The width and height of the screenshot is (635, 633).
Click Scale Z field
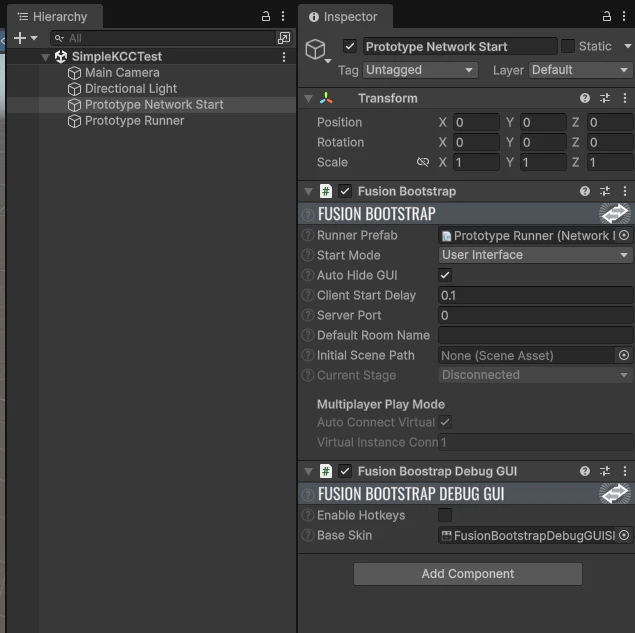pos(610,162)
